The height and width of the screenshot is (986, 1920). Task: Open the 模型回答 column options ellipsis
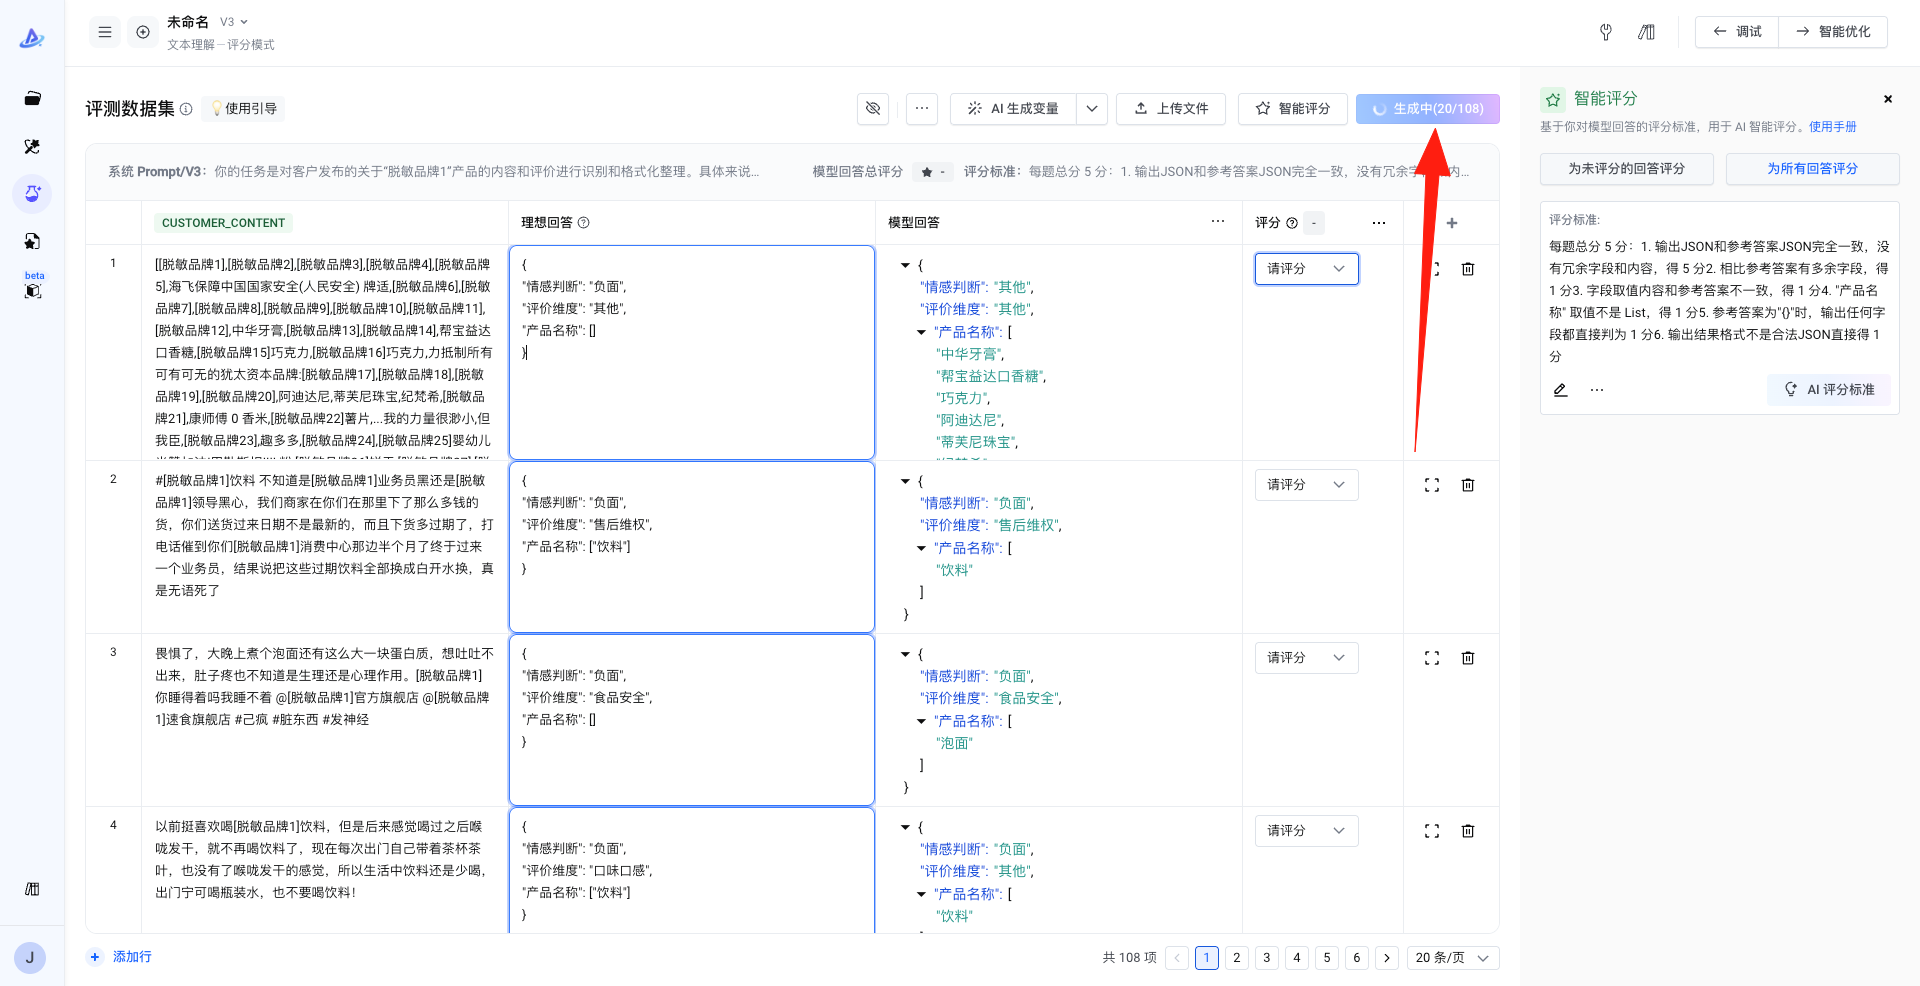(x=1218, y=222)
